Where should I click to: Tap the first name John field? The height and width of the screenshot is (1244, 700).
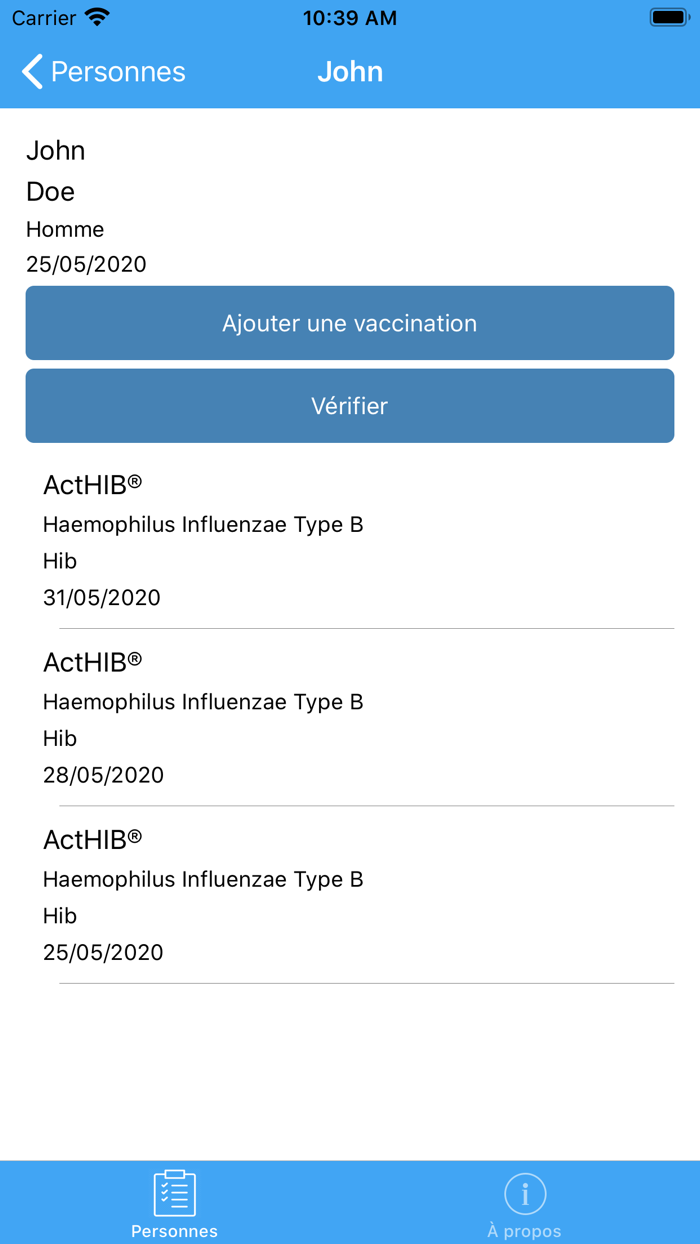pyautogui.click(x=56, y=151)
